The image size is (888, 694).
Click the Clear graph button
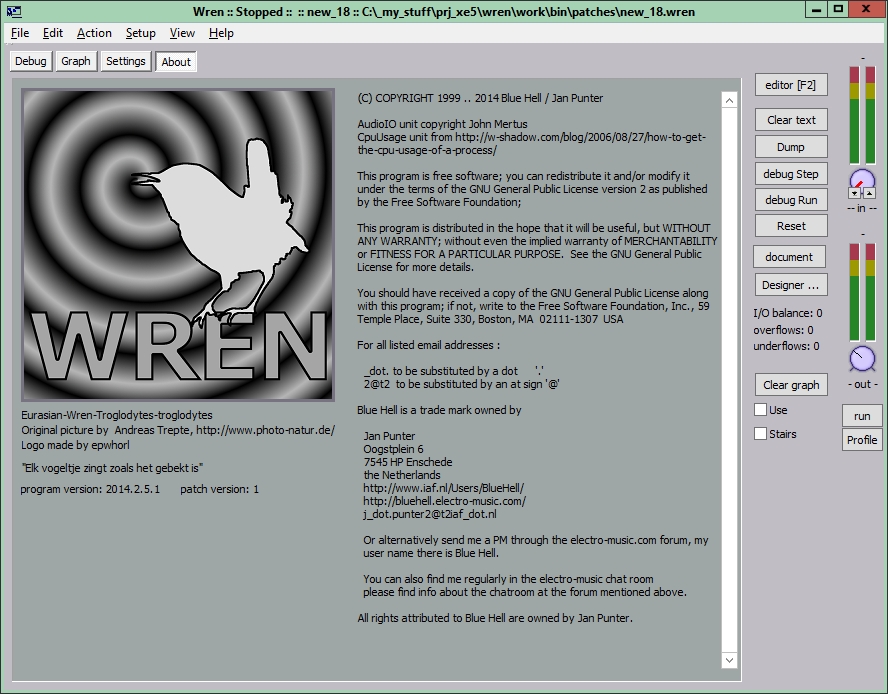point(791,385)
